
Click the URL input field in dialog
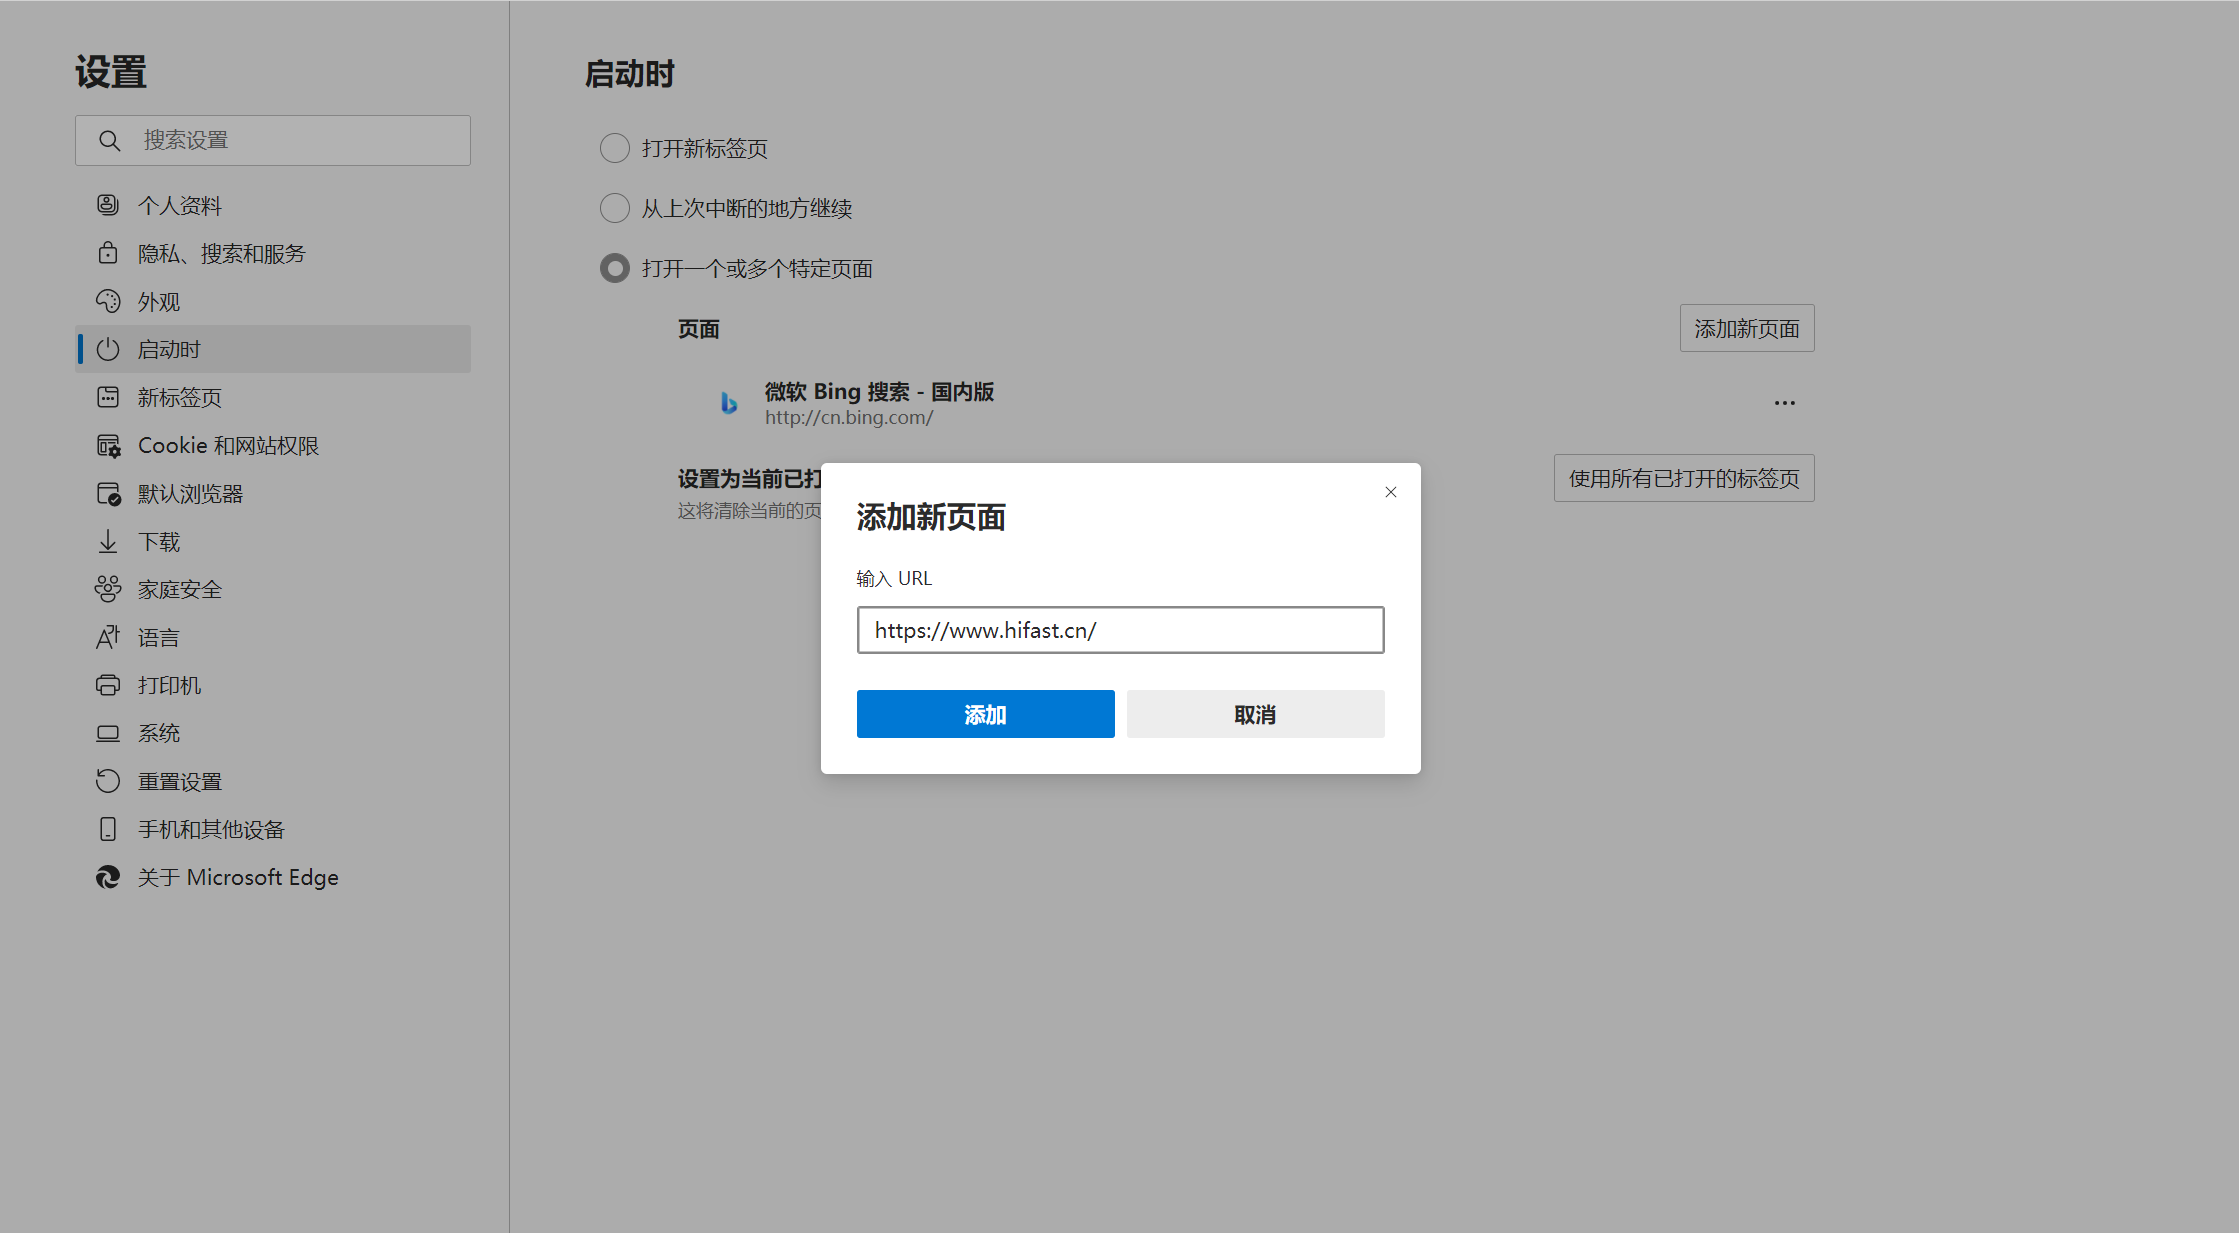(1120, 630)
